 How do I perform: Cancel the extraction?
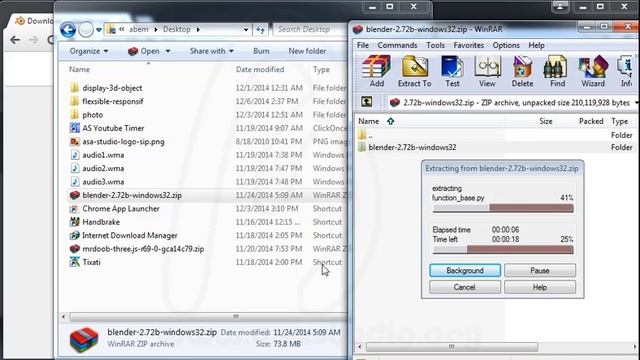(x=465, y=287)
